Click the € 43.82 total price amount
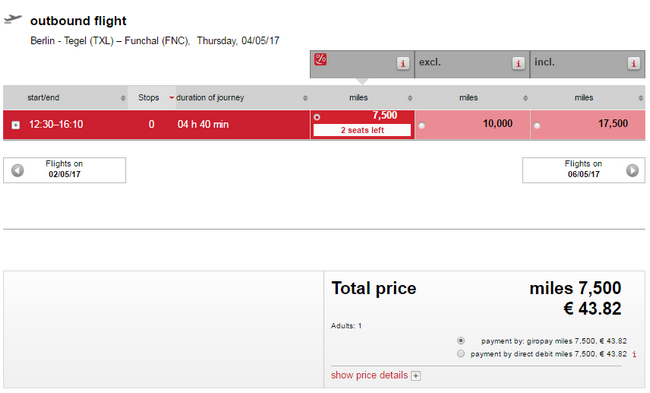650x393 pixels. (592, 309)
